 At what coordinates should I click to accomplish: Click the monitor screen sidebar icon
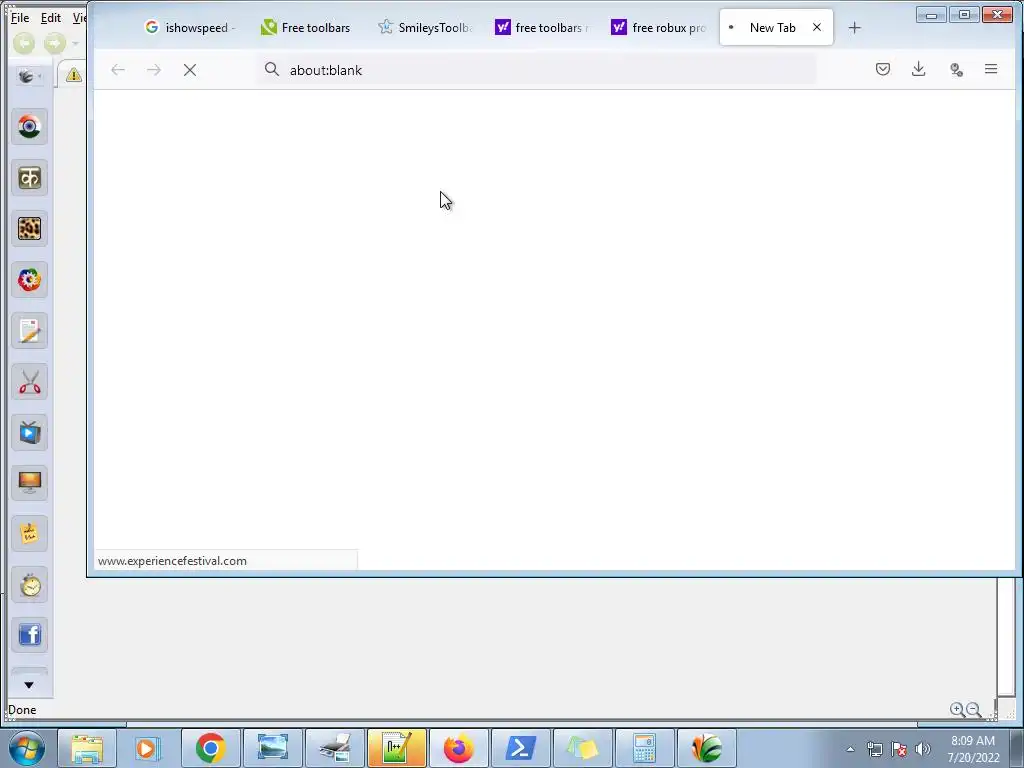[29, 483]
